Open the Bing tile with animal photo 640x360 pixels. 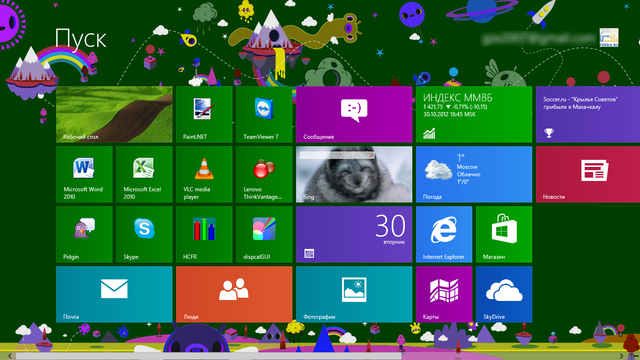(x=354, y=174)
